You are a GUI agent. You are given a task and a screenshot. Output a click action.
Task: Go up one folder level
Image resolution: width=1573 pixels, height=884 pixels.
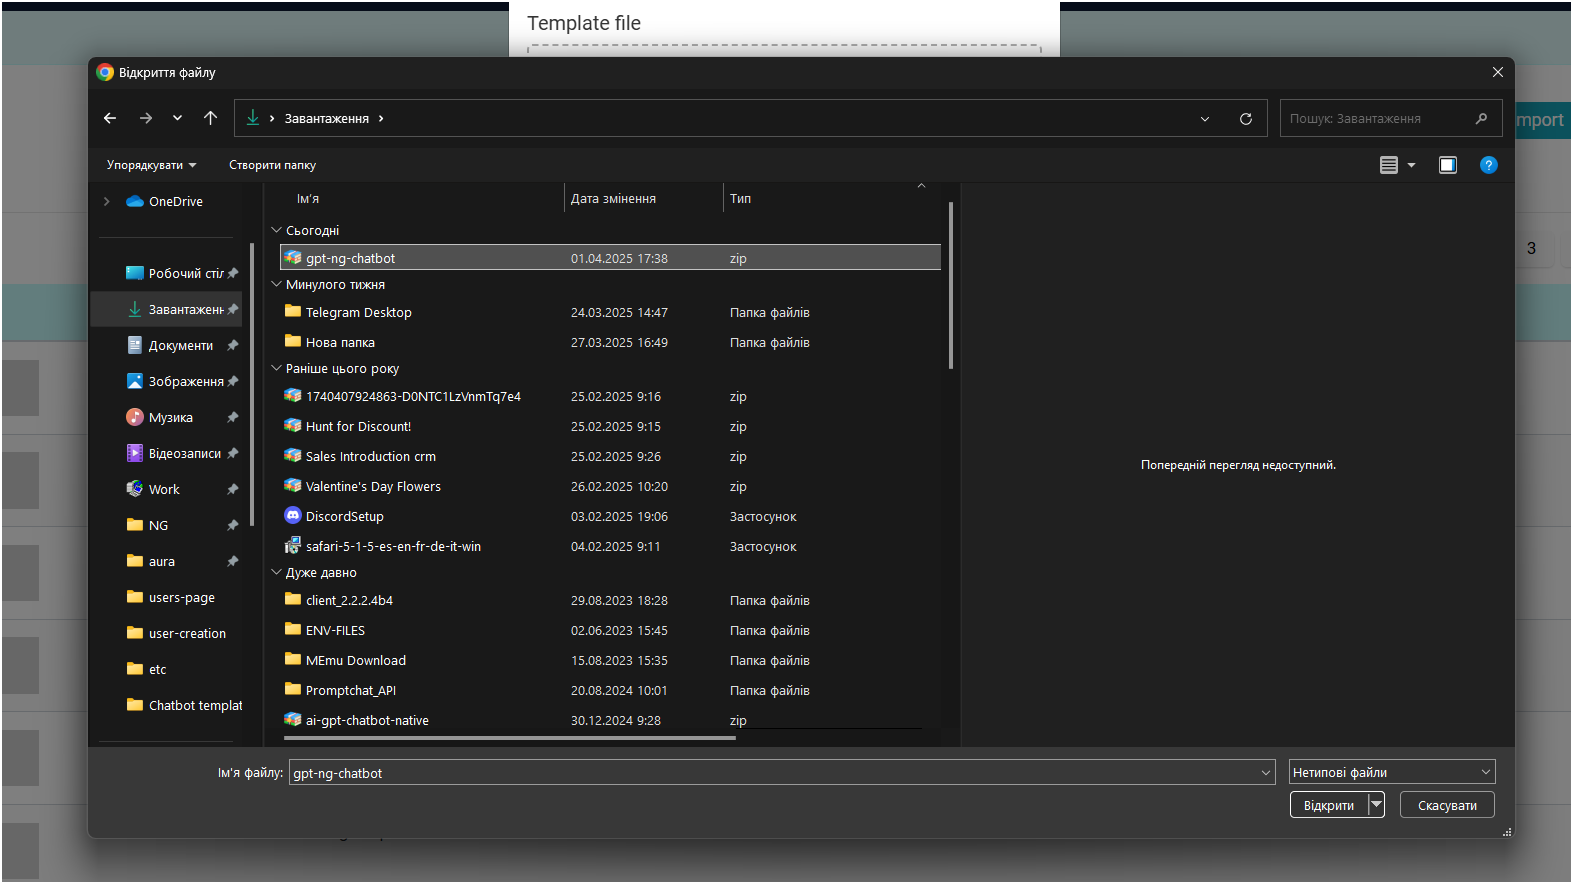pos(210,118)
